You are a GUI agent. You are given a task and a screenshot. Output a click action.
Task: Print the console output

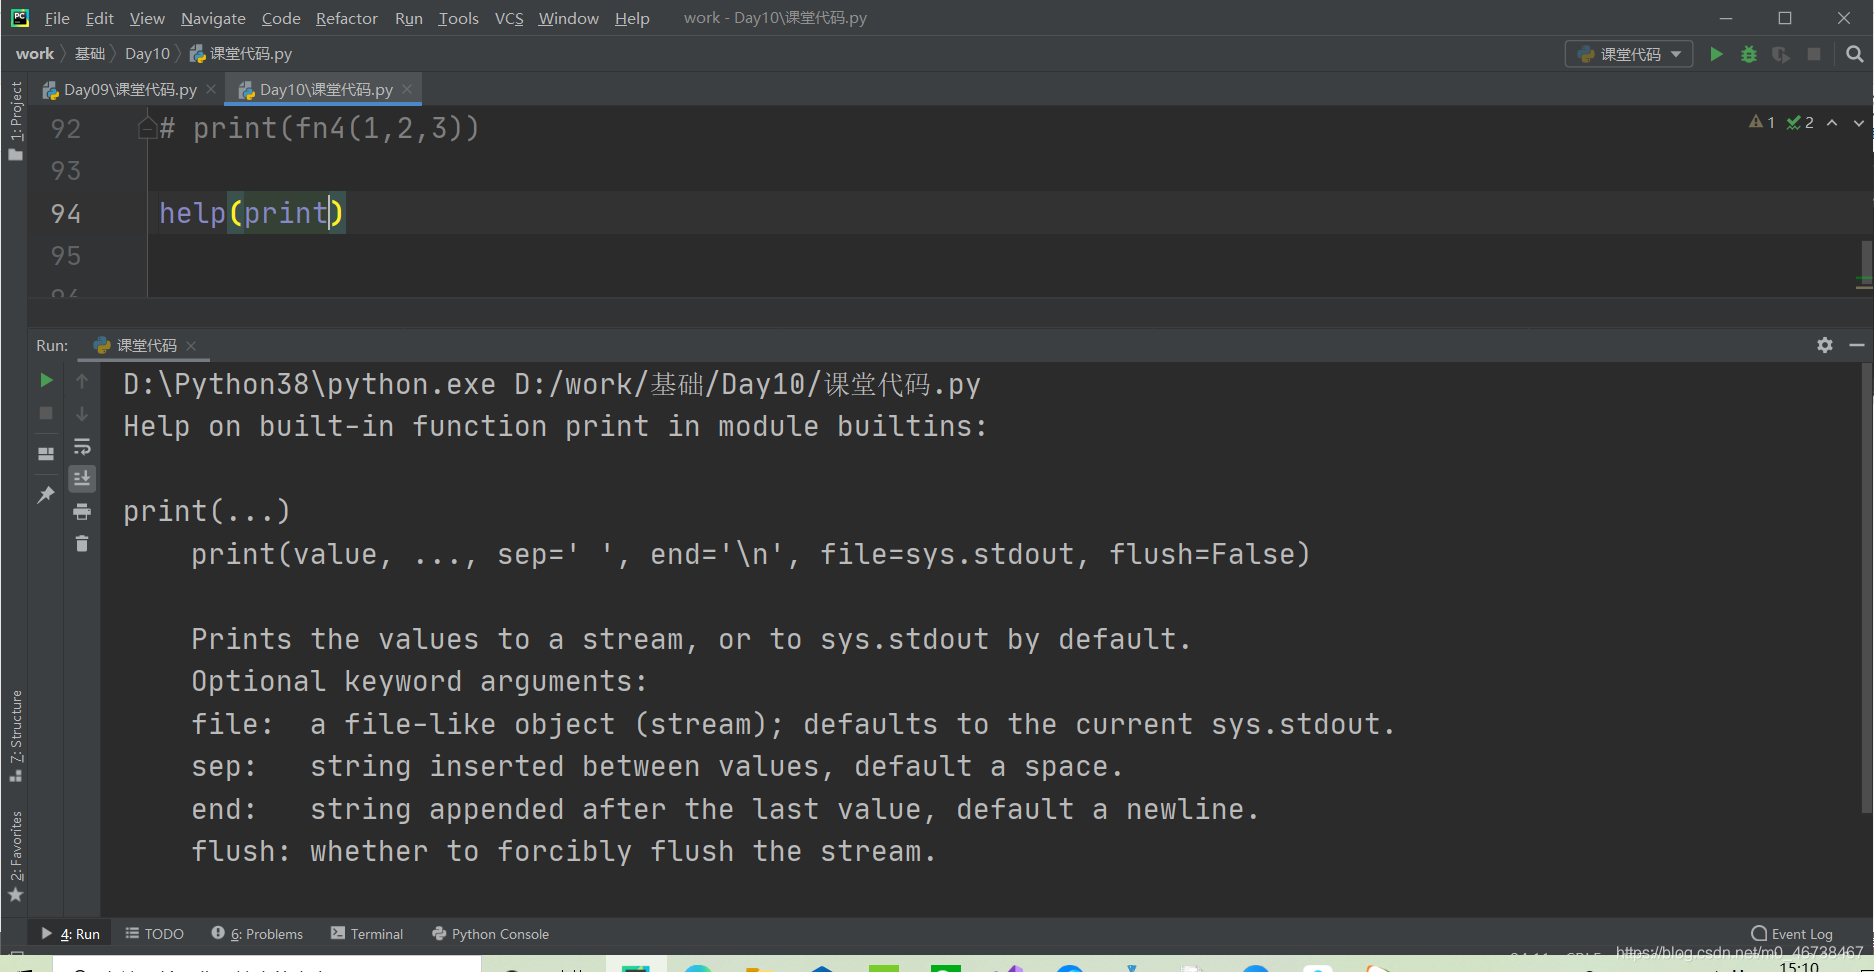pyautogui.click(x=82, y=512)
